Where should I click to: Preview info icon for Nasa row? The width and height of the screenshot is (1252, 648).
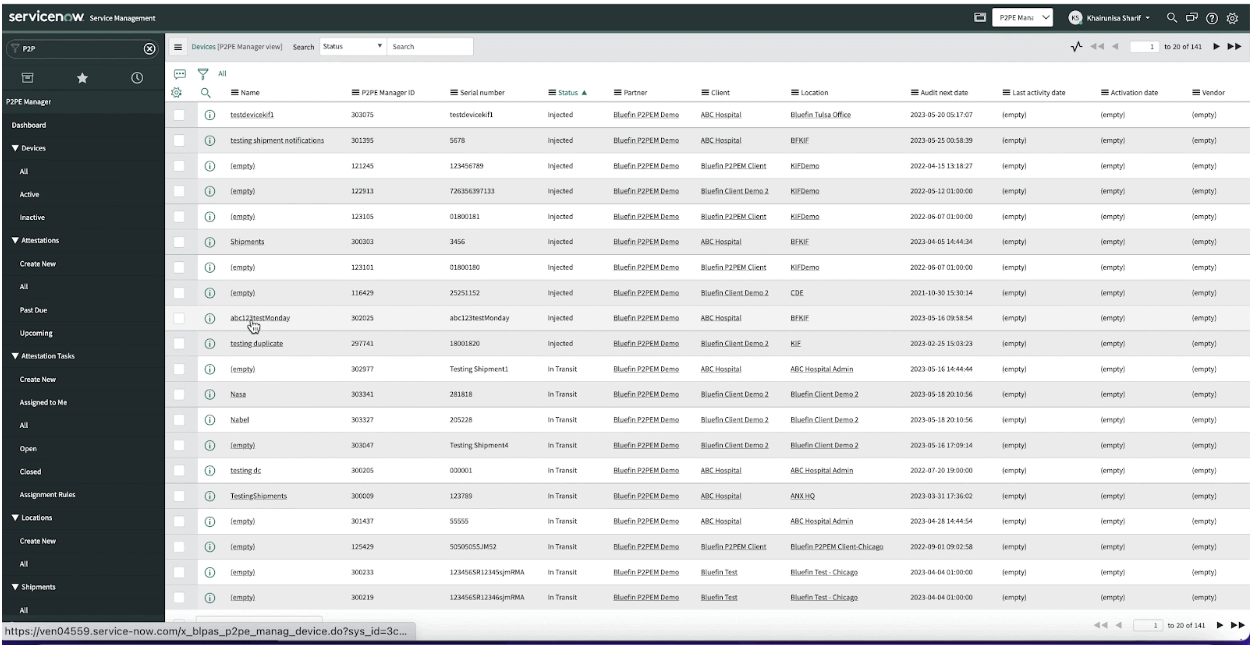point(210,394)
